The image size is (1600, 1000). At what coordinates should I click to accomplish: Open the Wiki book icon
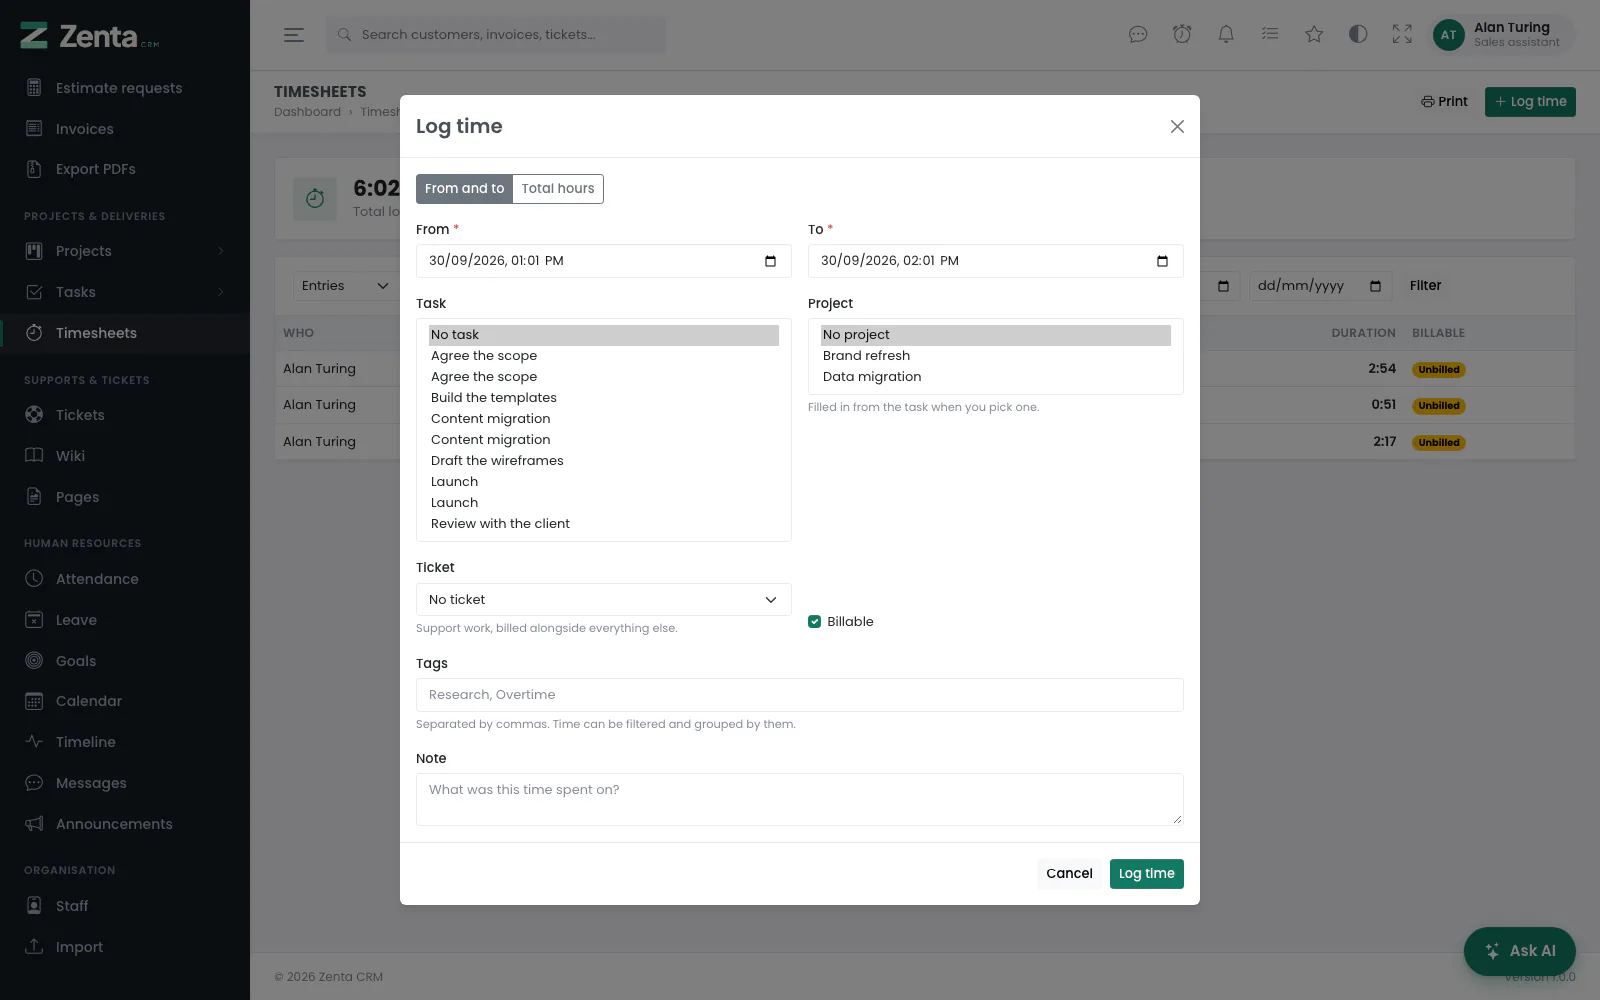point(34,456)
